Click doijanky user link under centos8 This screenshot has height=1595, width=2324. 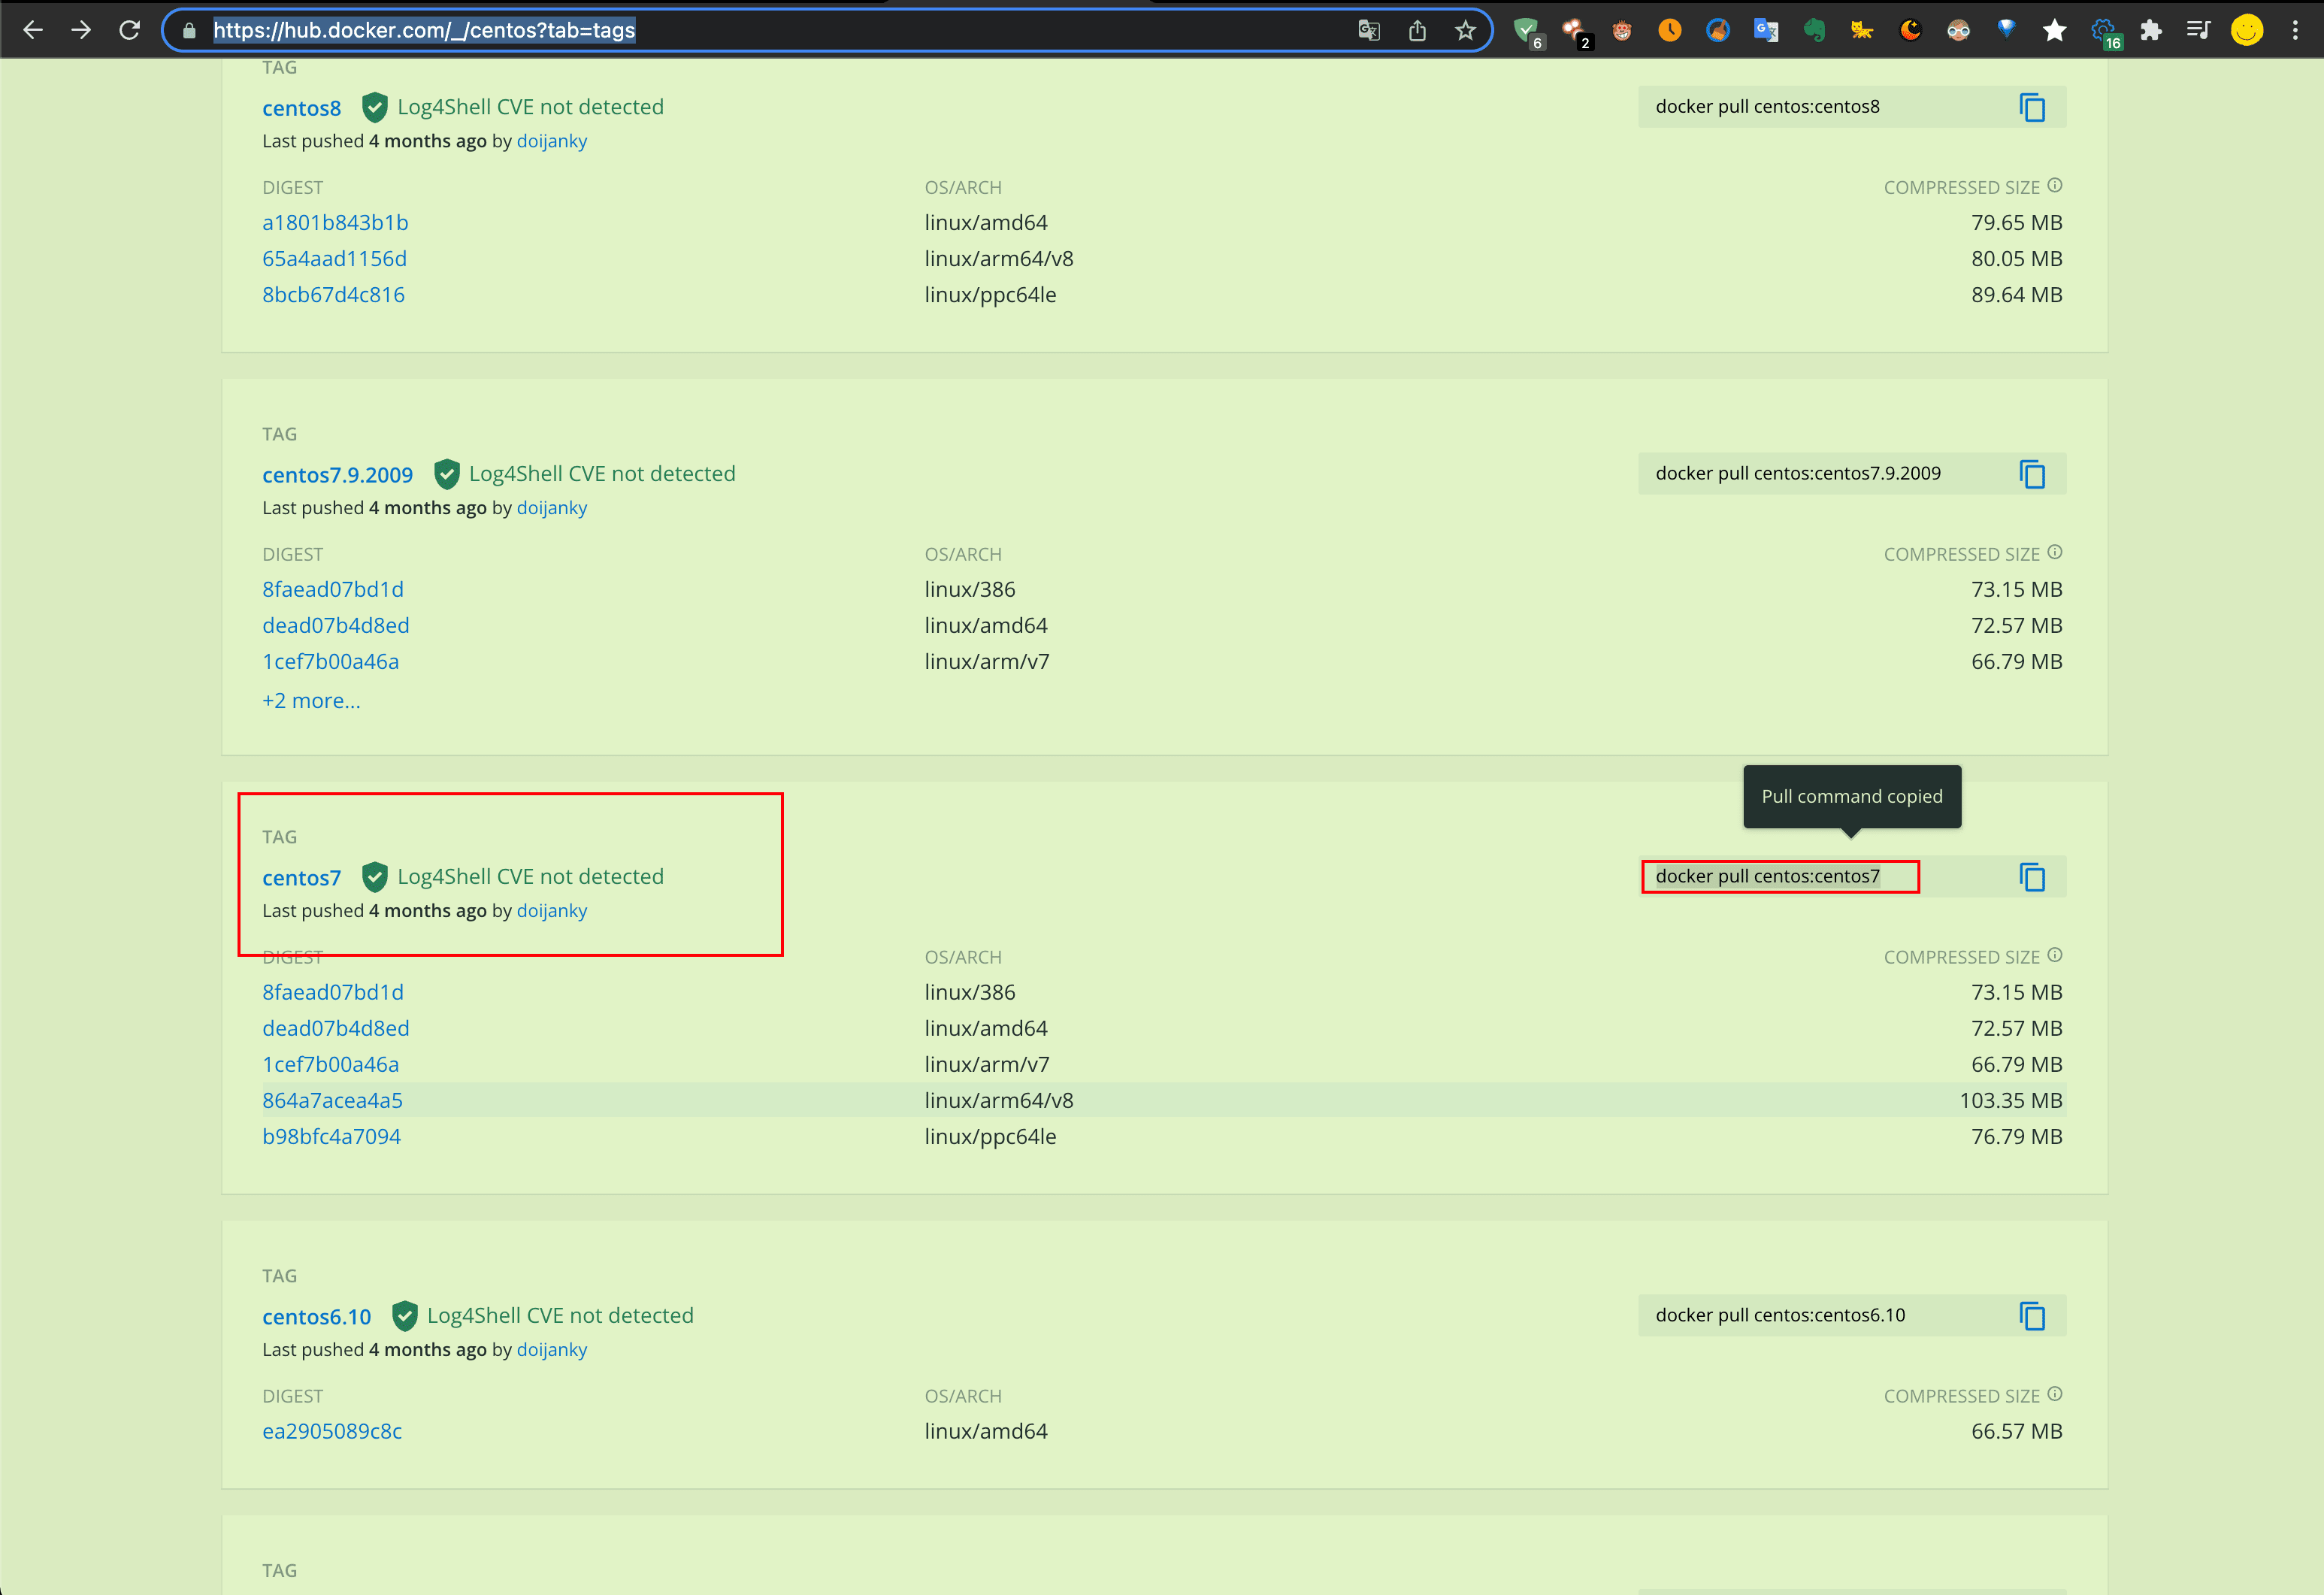click(551, 141)
